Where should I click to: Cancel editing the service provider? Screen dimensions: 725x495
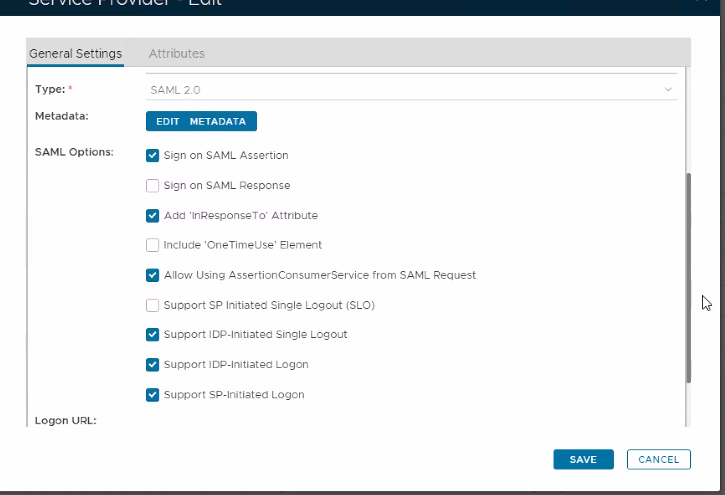click(x=658, y=459)
